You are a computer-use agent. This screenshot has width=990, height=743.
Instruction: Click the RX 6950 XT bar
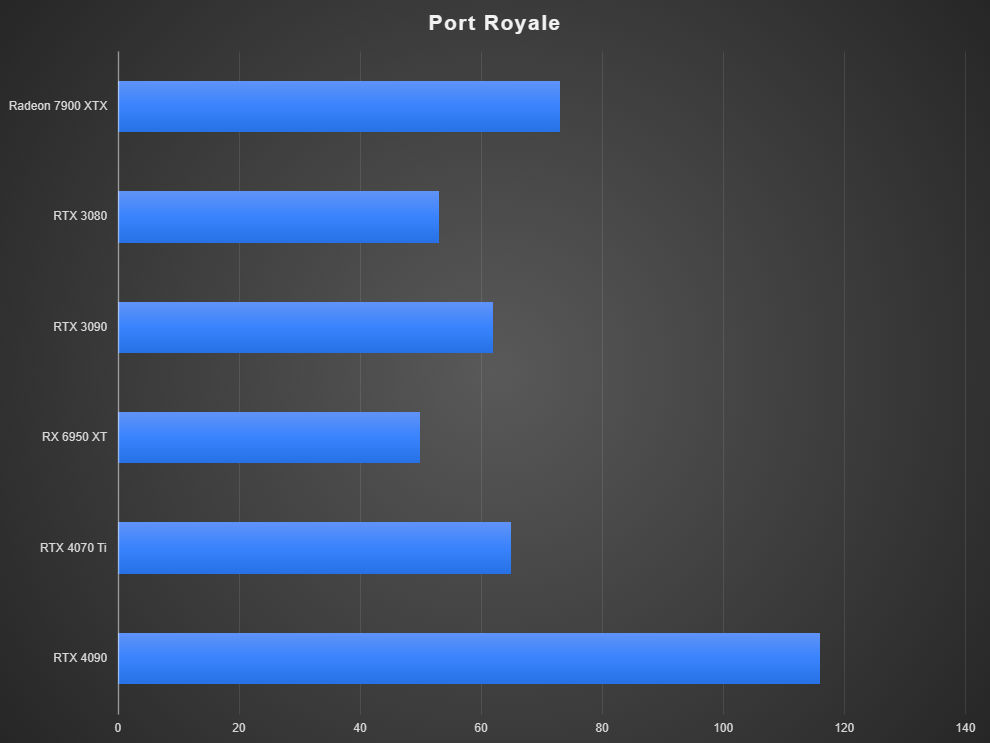coord(269,437)
